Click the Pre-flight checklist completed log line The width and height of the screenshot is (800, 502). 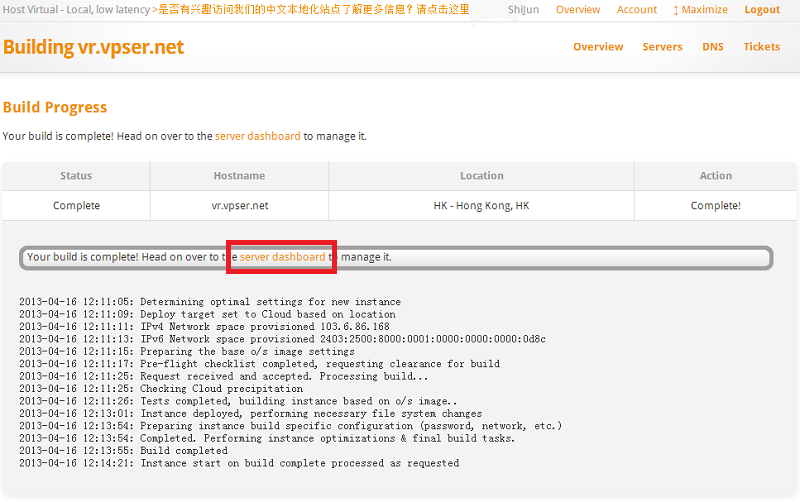pyautogui.click(x=259, y=364)
